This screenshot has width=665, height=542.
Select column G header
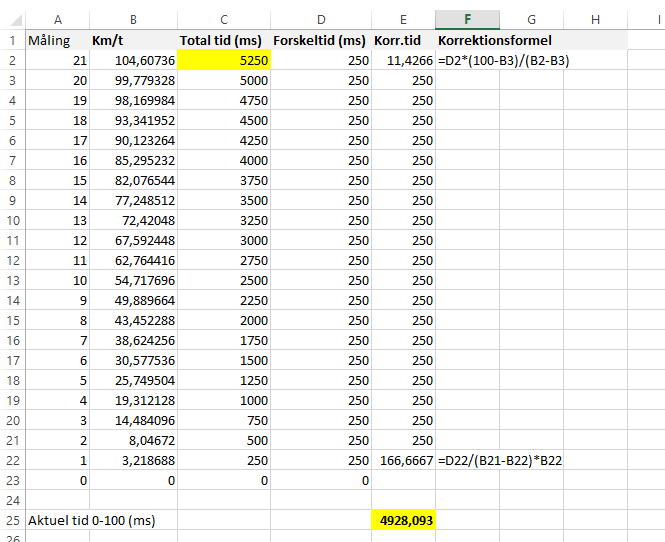tap(531, 20)
